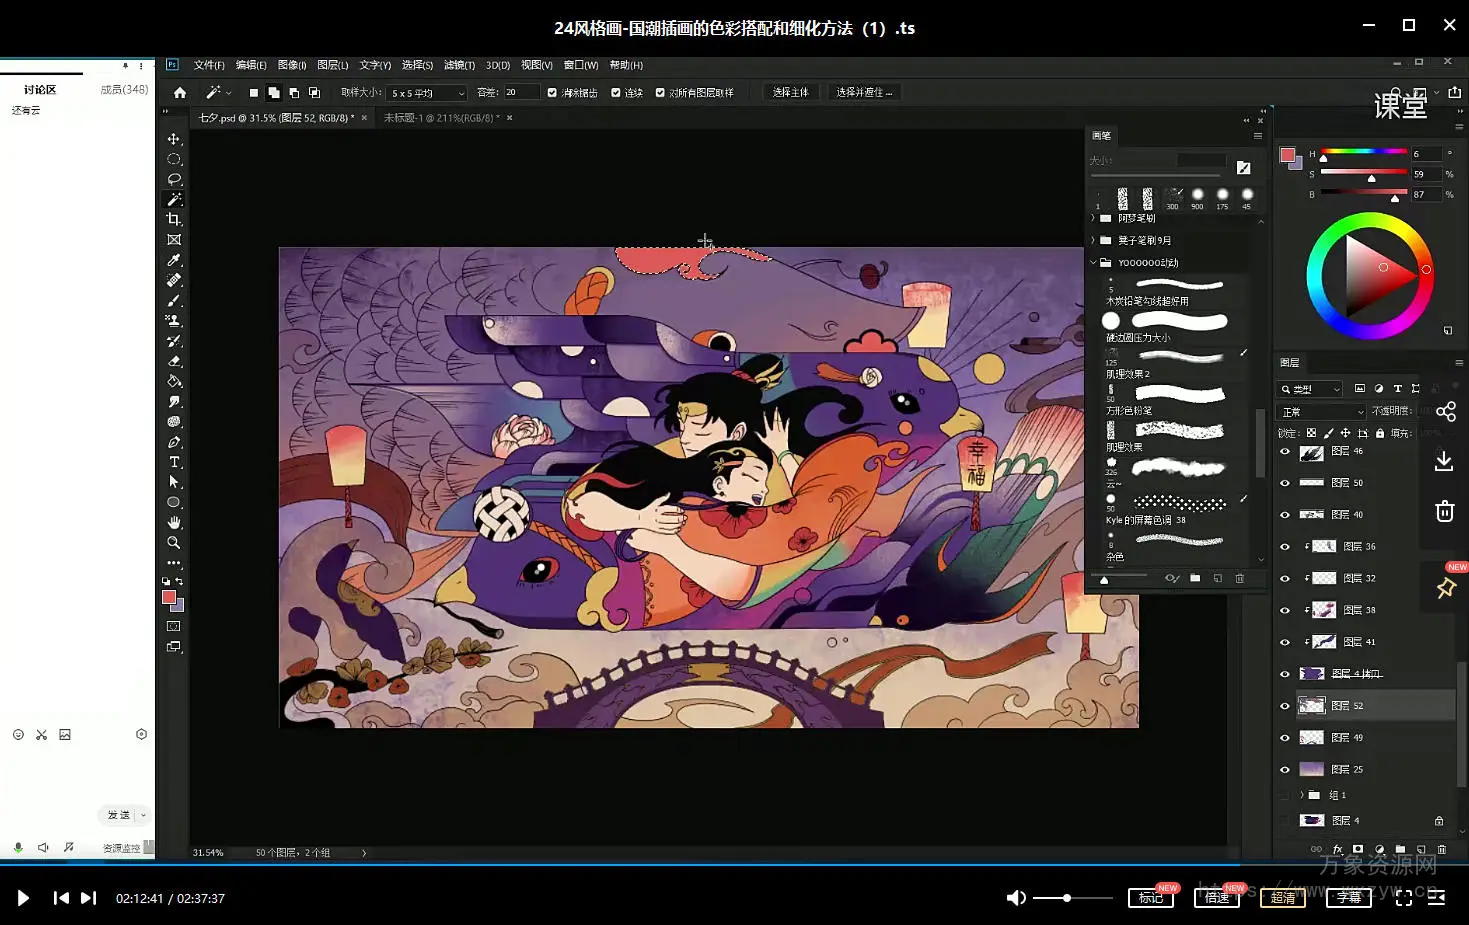The width and height of the screenshot is (1469, 925).
Task: Click the video player share icon
Action: coord(1445,411)
